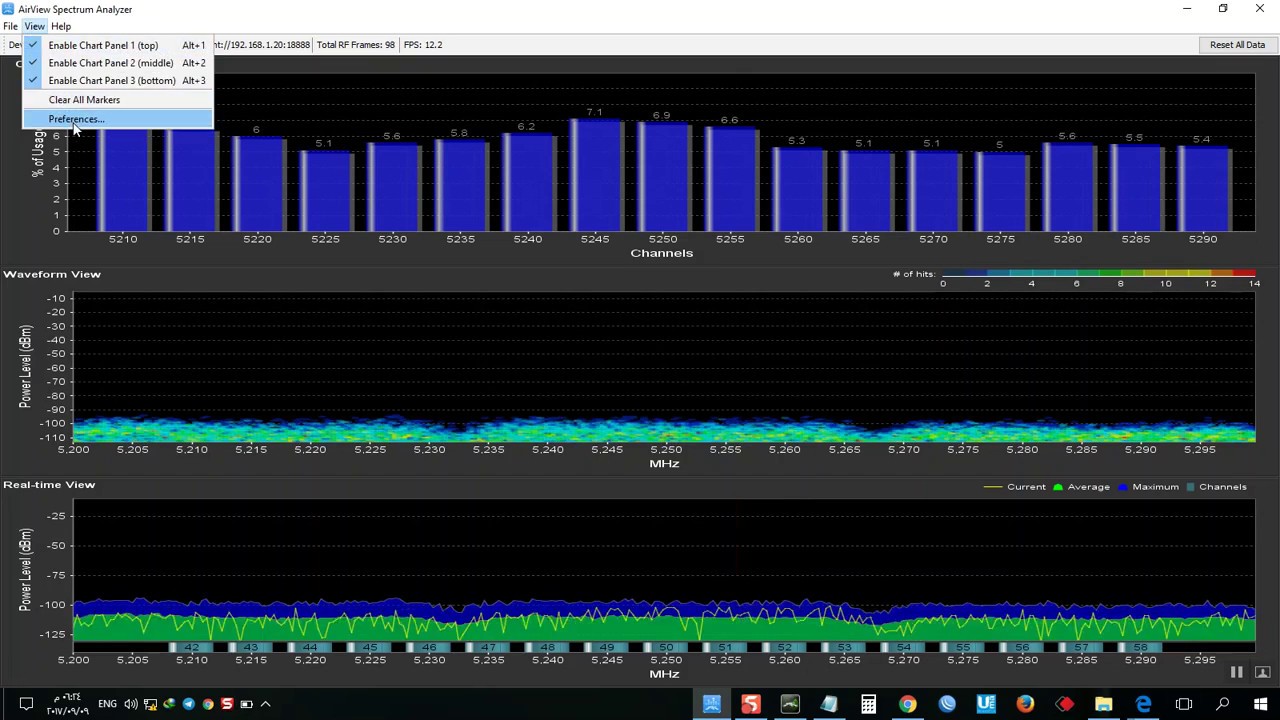Image resolution: width=1280 pixels, height=720 pixels.
Task: Click the 7.1 usage value label
Action: coord(595,112)
